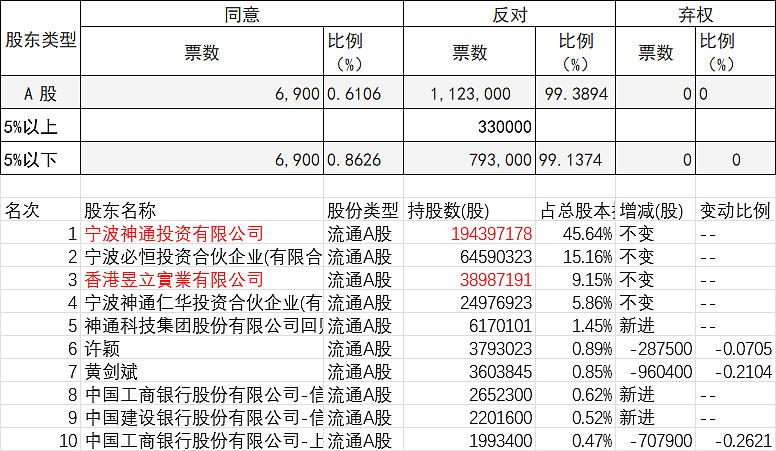This screenshot has width=776, height=451.
Task: Select 宁波神通投资有限公司 cell
Action: coord(202,233)
